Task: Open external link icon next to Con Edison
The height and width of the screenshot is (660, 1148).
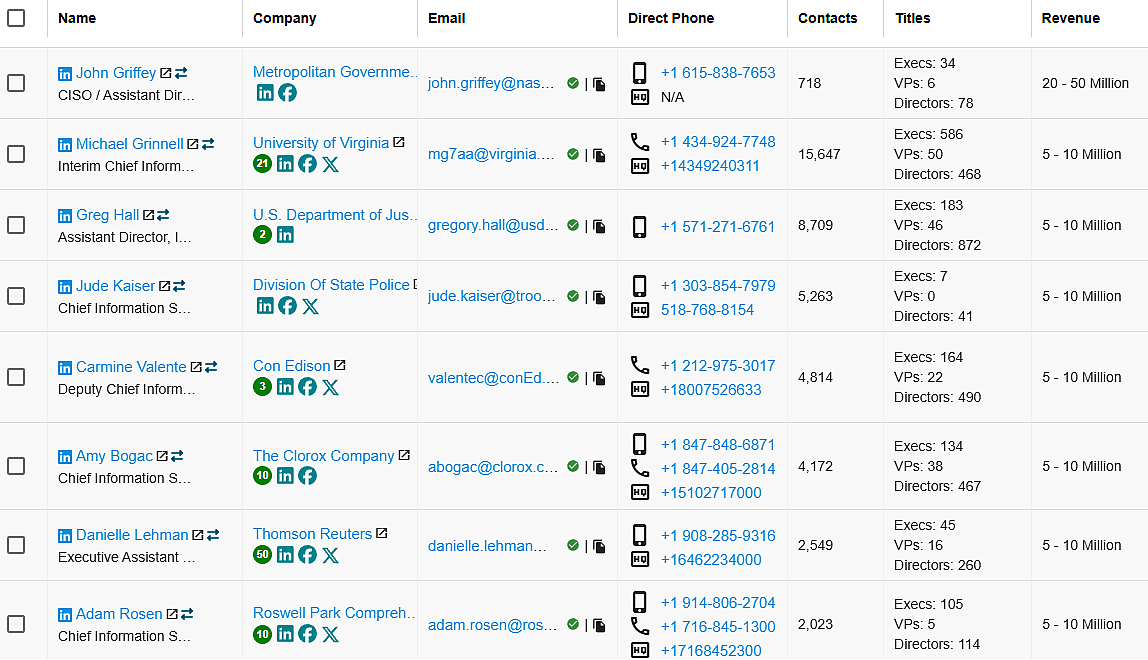Action: [x=340, y=366]
